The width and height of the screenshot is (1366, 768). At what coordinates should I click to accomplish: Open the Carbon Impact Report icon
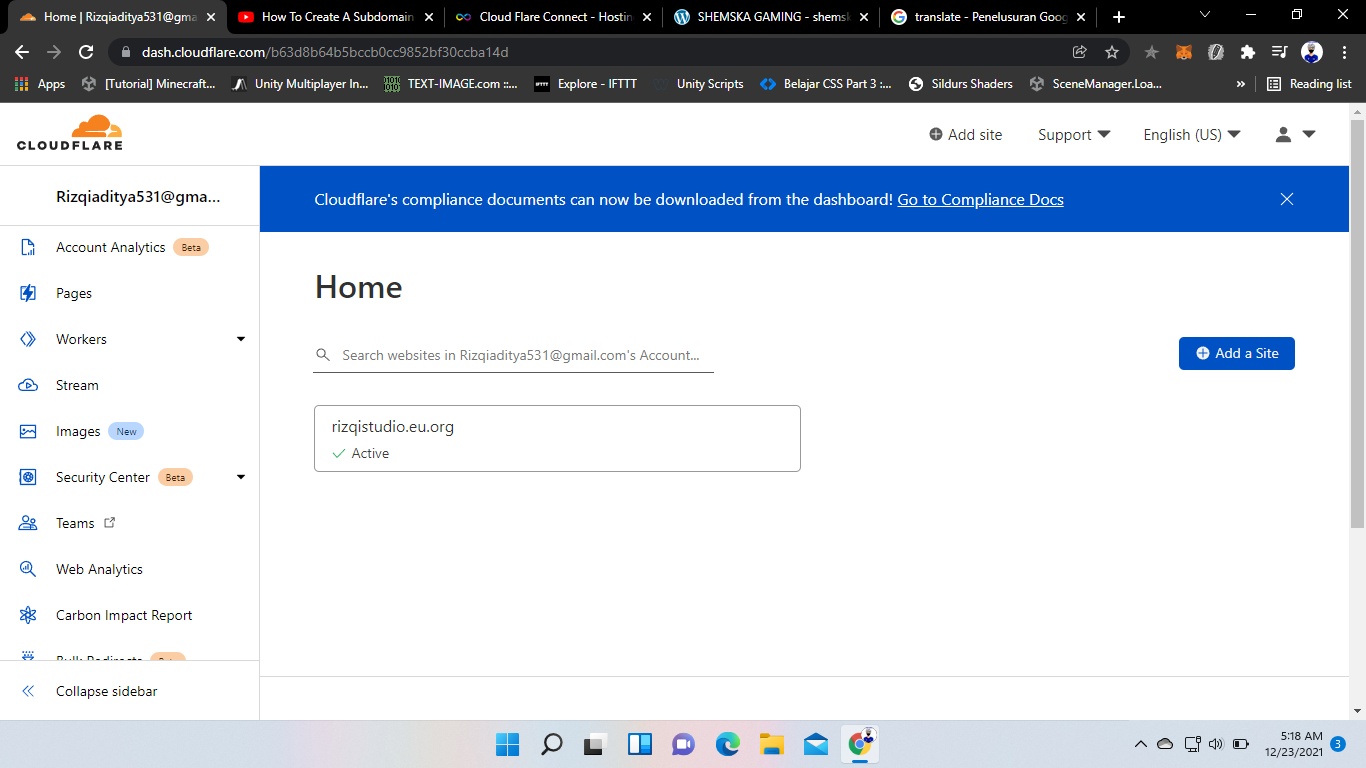28,615
